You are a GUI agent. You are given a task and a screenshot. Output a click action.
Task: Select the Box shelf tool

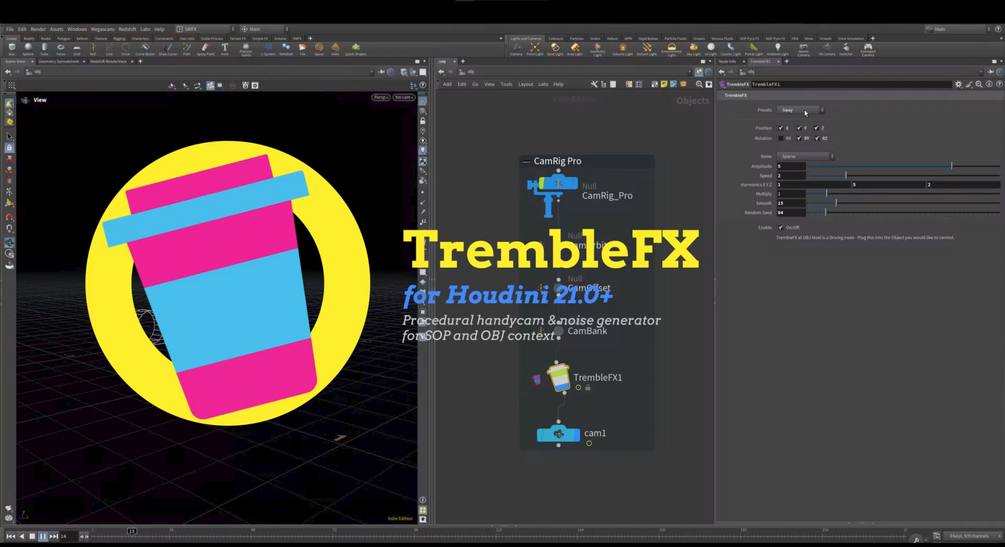pyautogui.click(x=12, y=49)
